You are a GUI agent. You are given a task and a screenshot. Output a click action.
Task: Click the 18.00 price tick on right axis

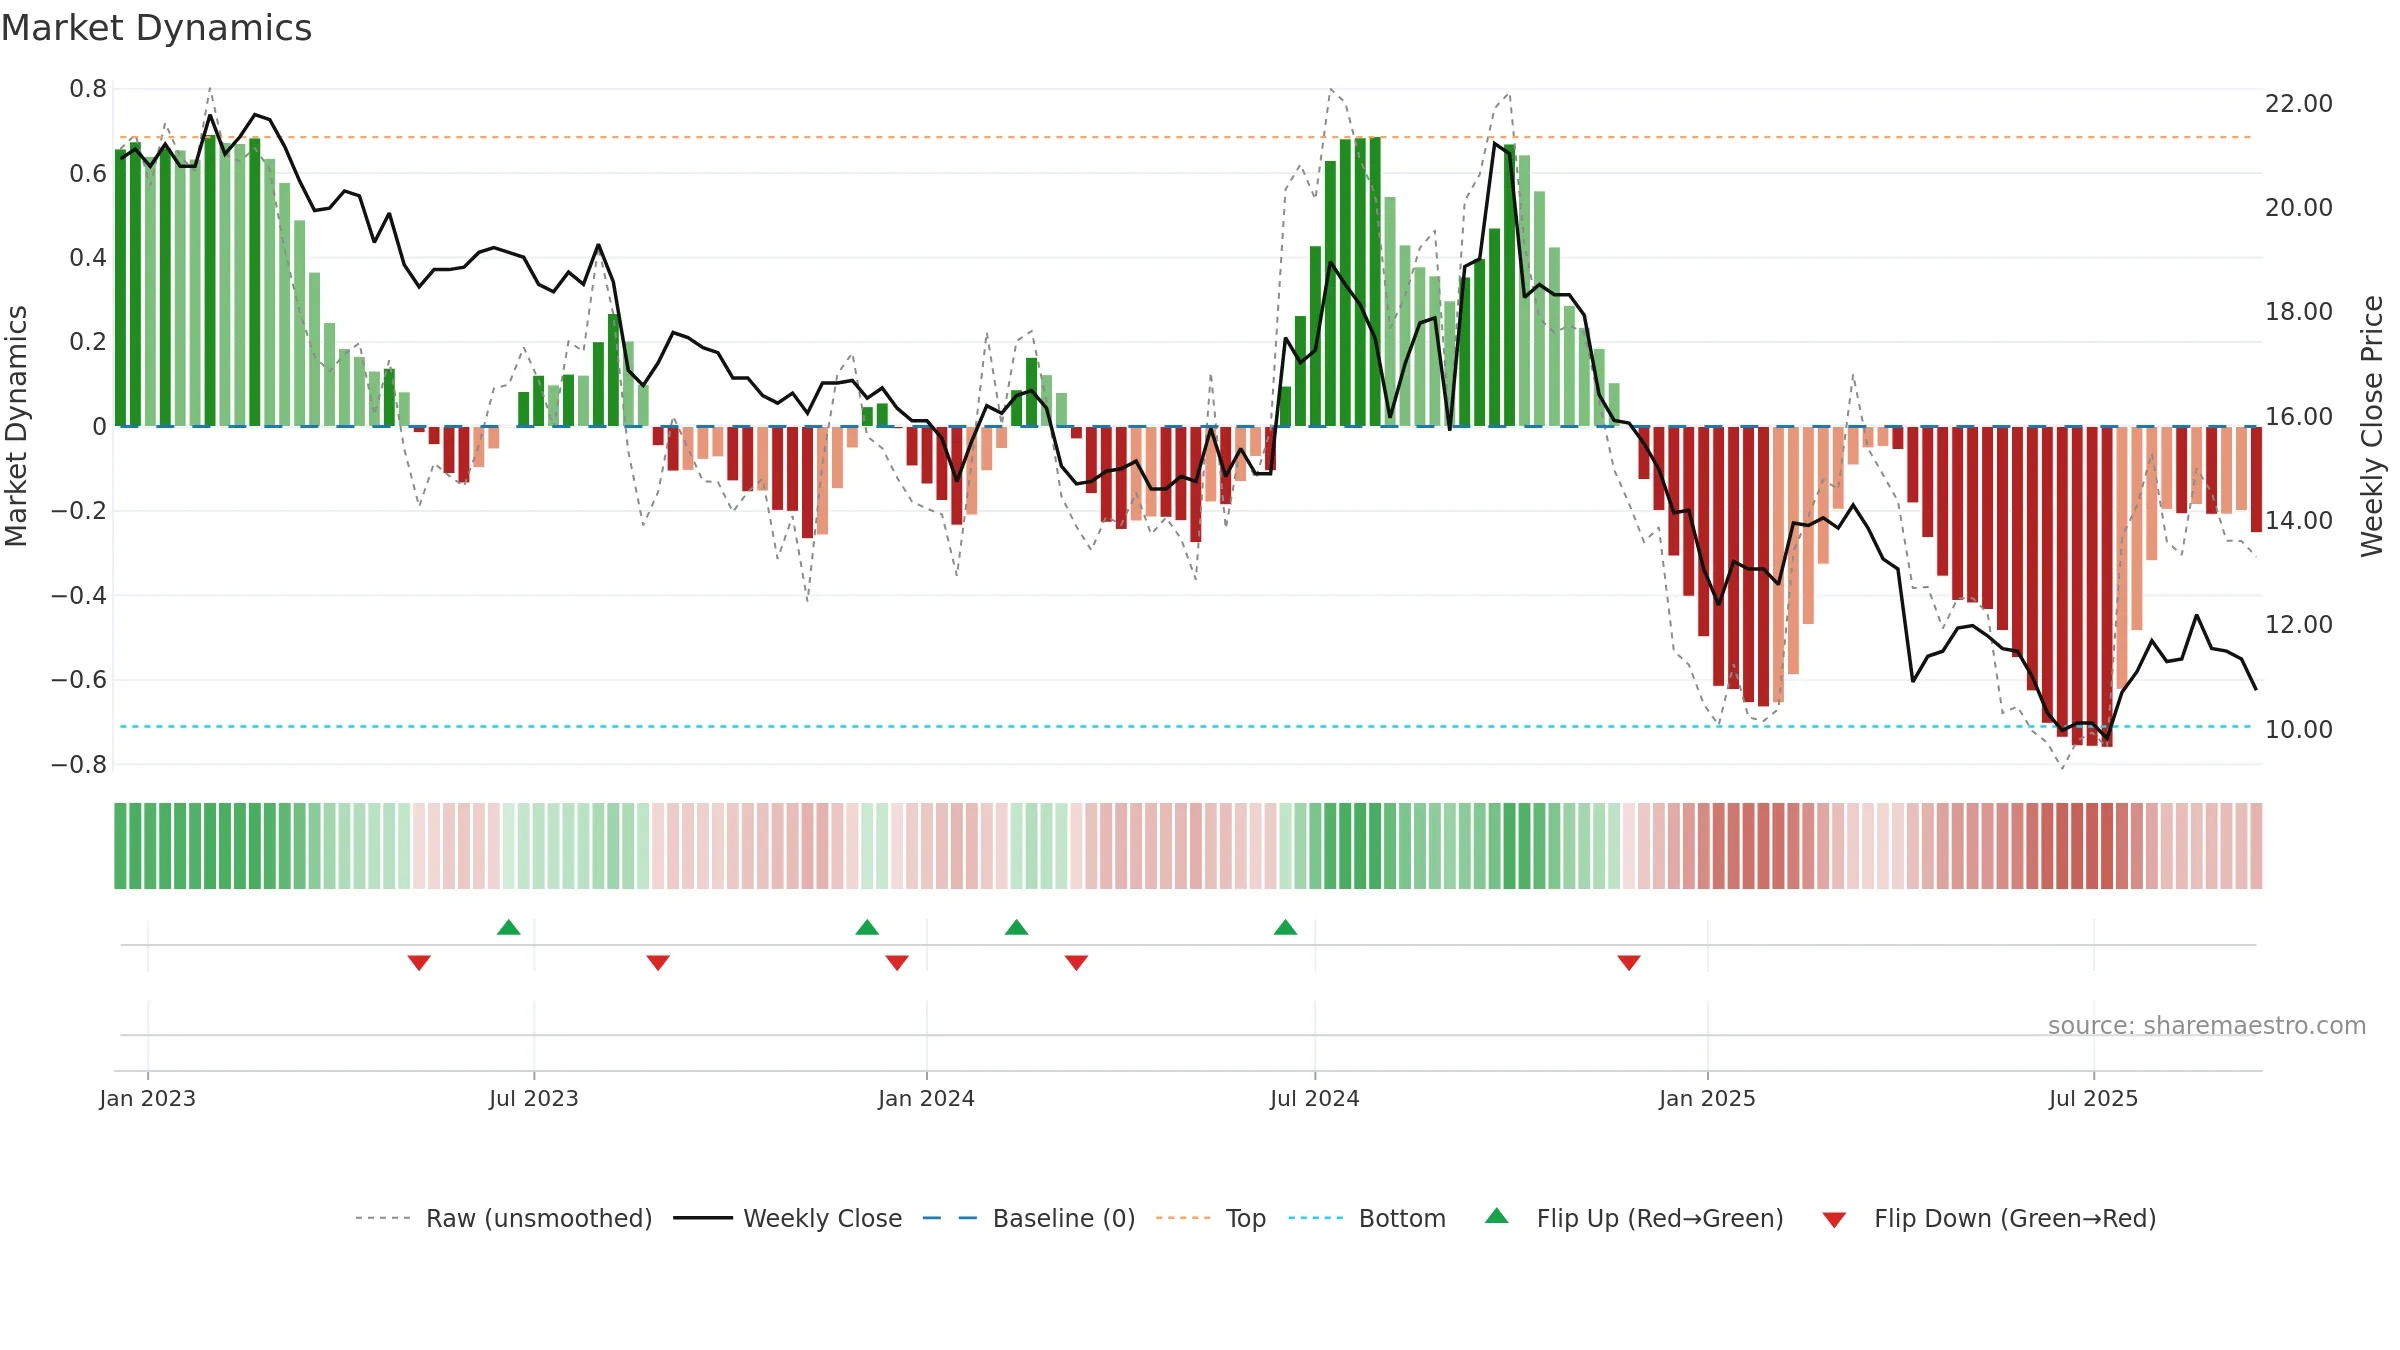2299,312
